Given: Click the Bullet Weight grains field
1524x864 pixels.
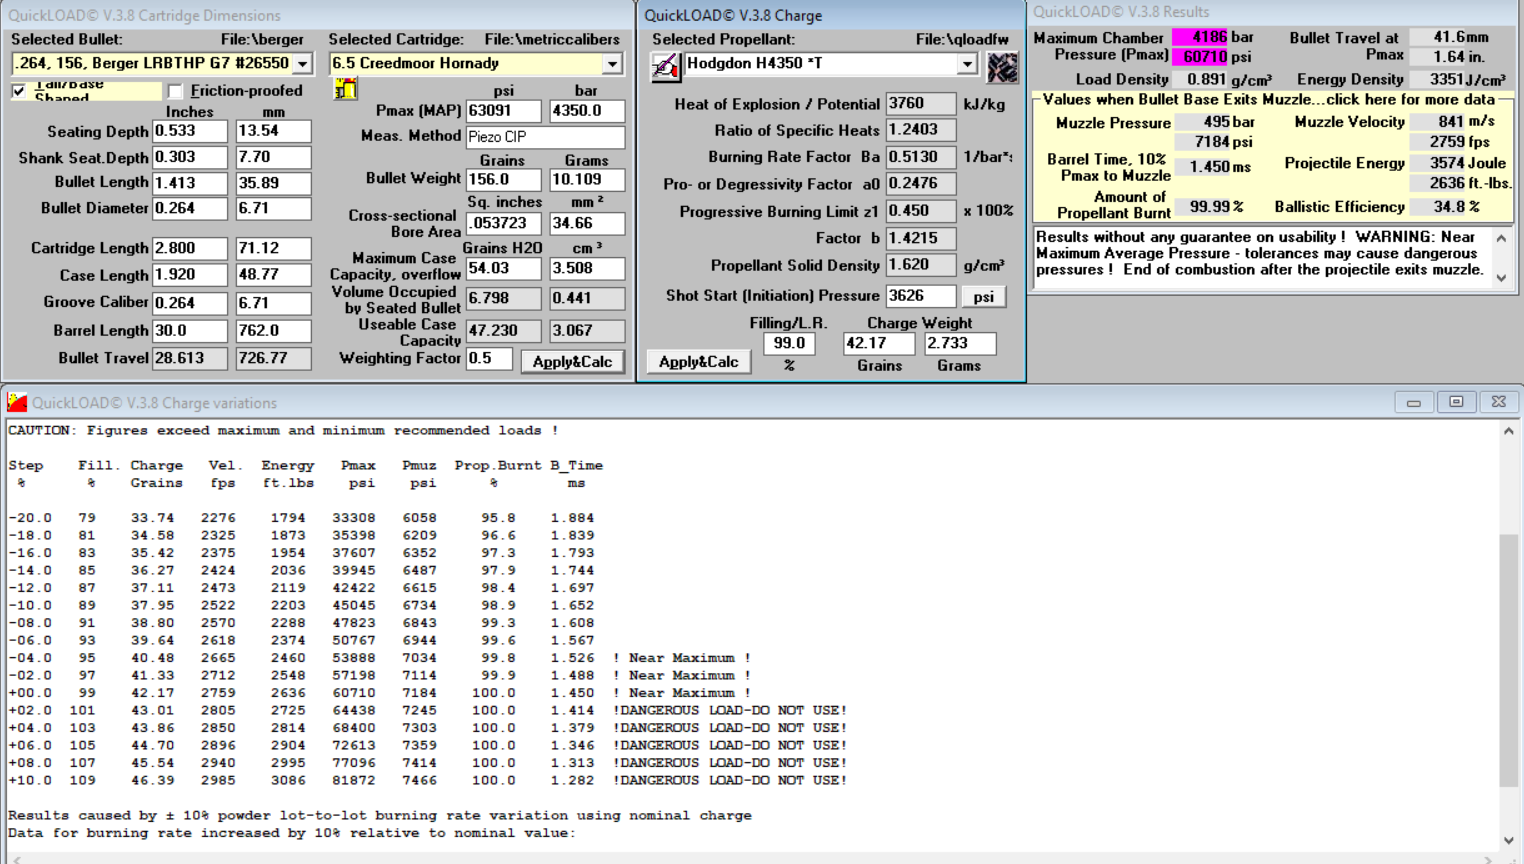Looking at the screenshot, I should 504,180.
